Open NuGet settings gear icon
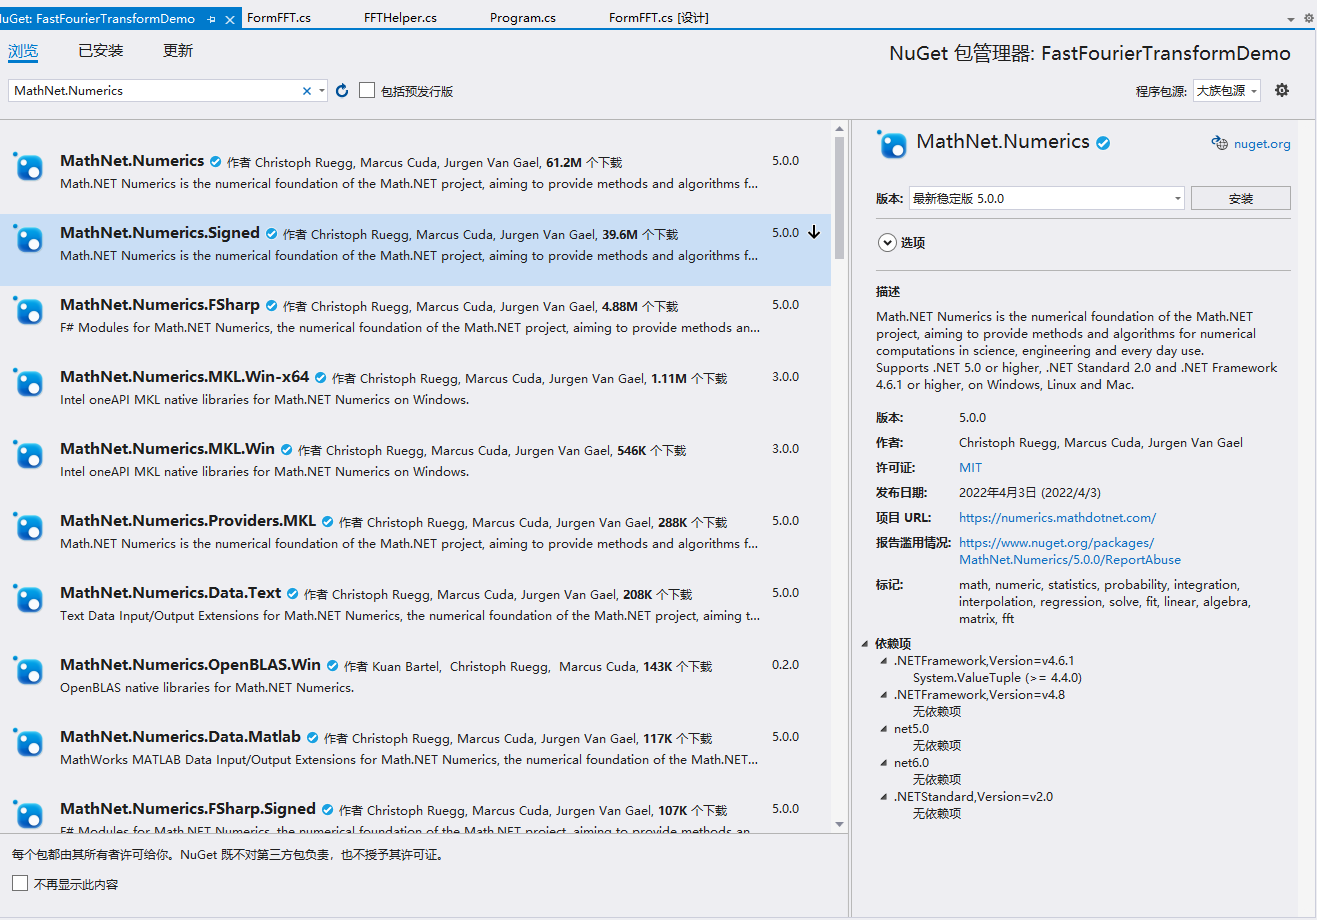 [1282, 90]
